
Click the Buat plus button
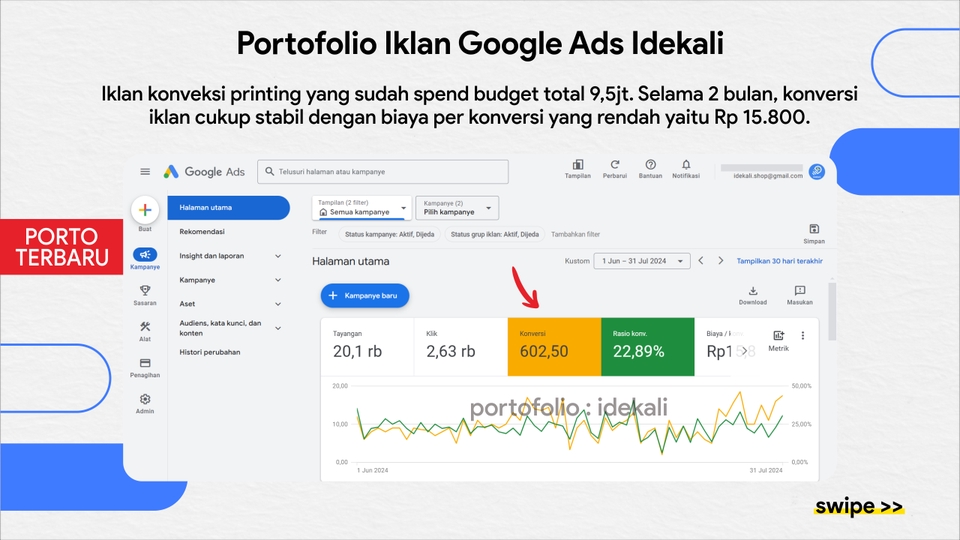(145, 210)
